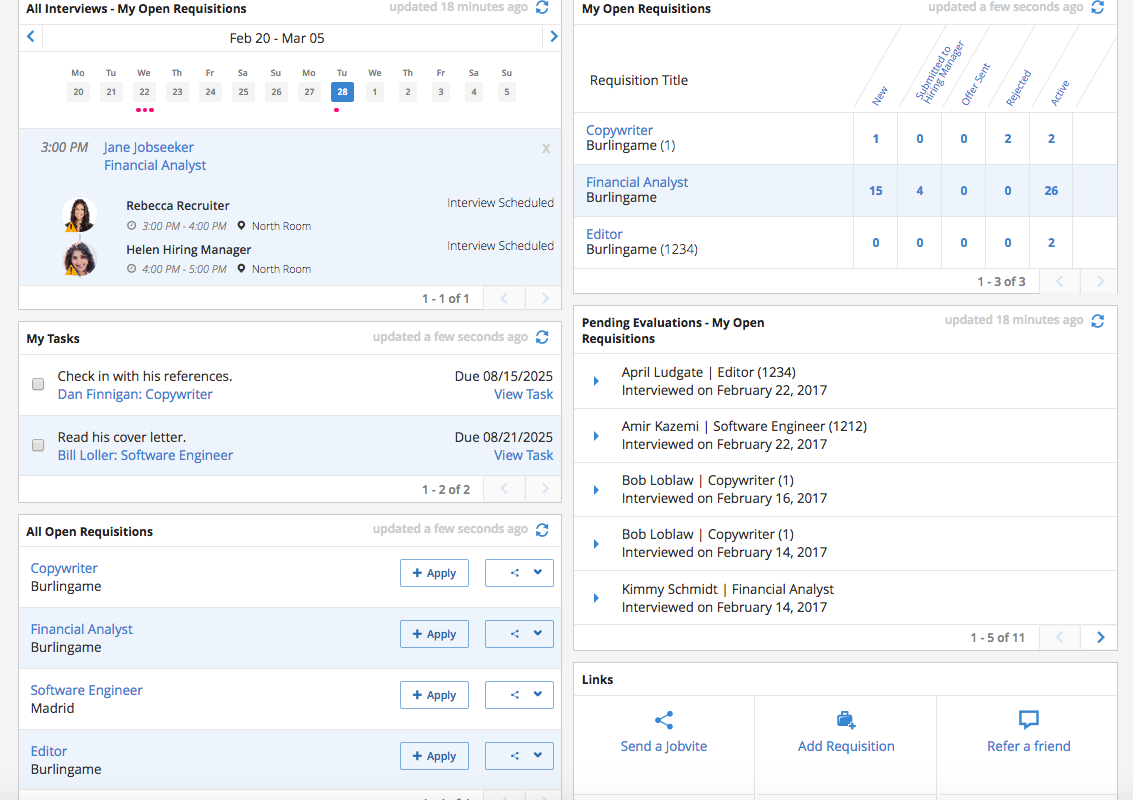Apply to the Copywriter requisition

pyautogui.click(x=434, y=573)
